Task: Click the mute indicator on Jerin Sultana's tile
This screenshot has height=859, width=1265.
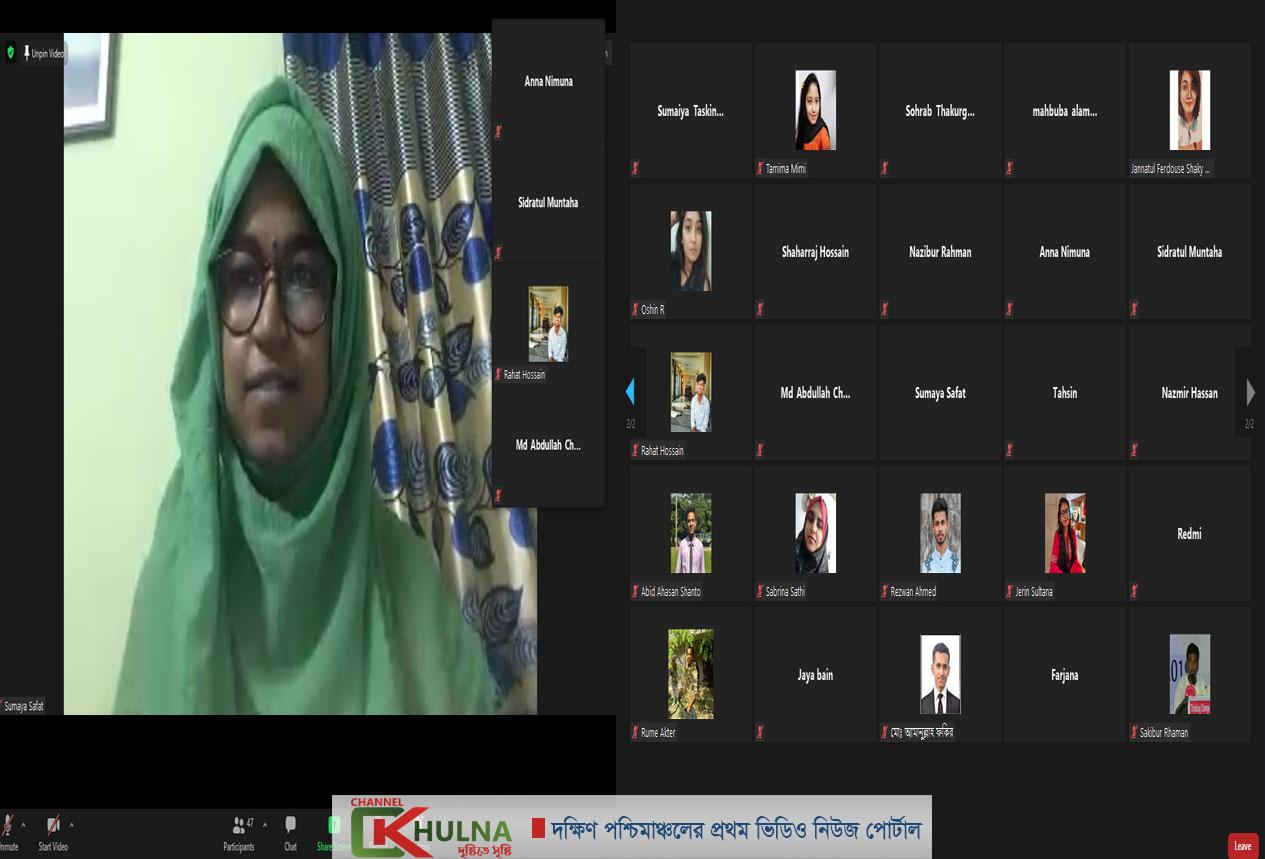Action: [1009, 591]
